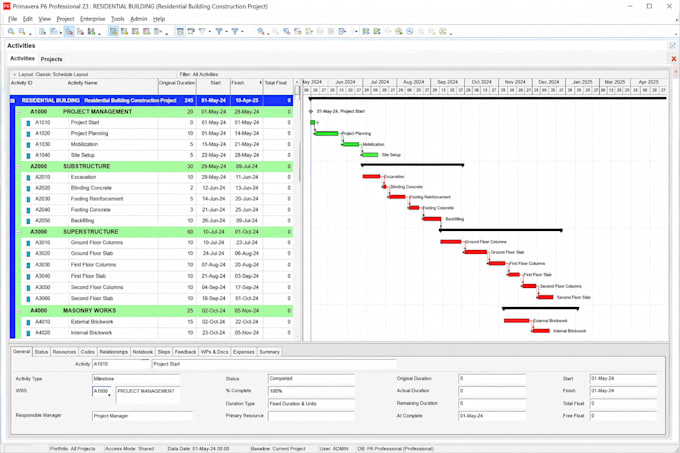Click activity icon beside A2050 Backfilling
Screen dimensions: 680x453
(28, 221)
